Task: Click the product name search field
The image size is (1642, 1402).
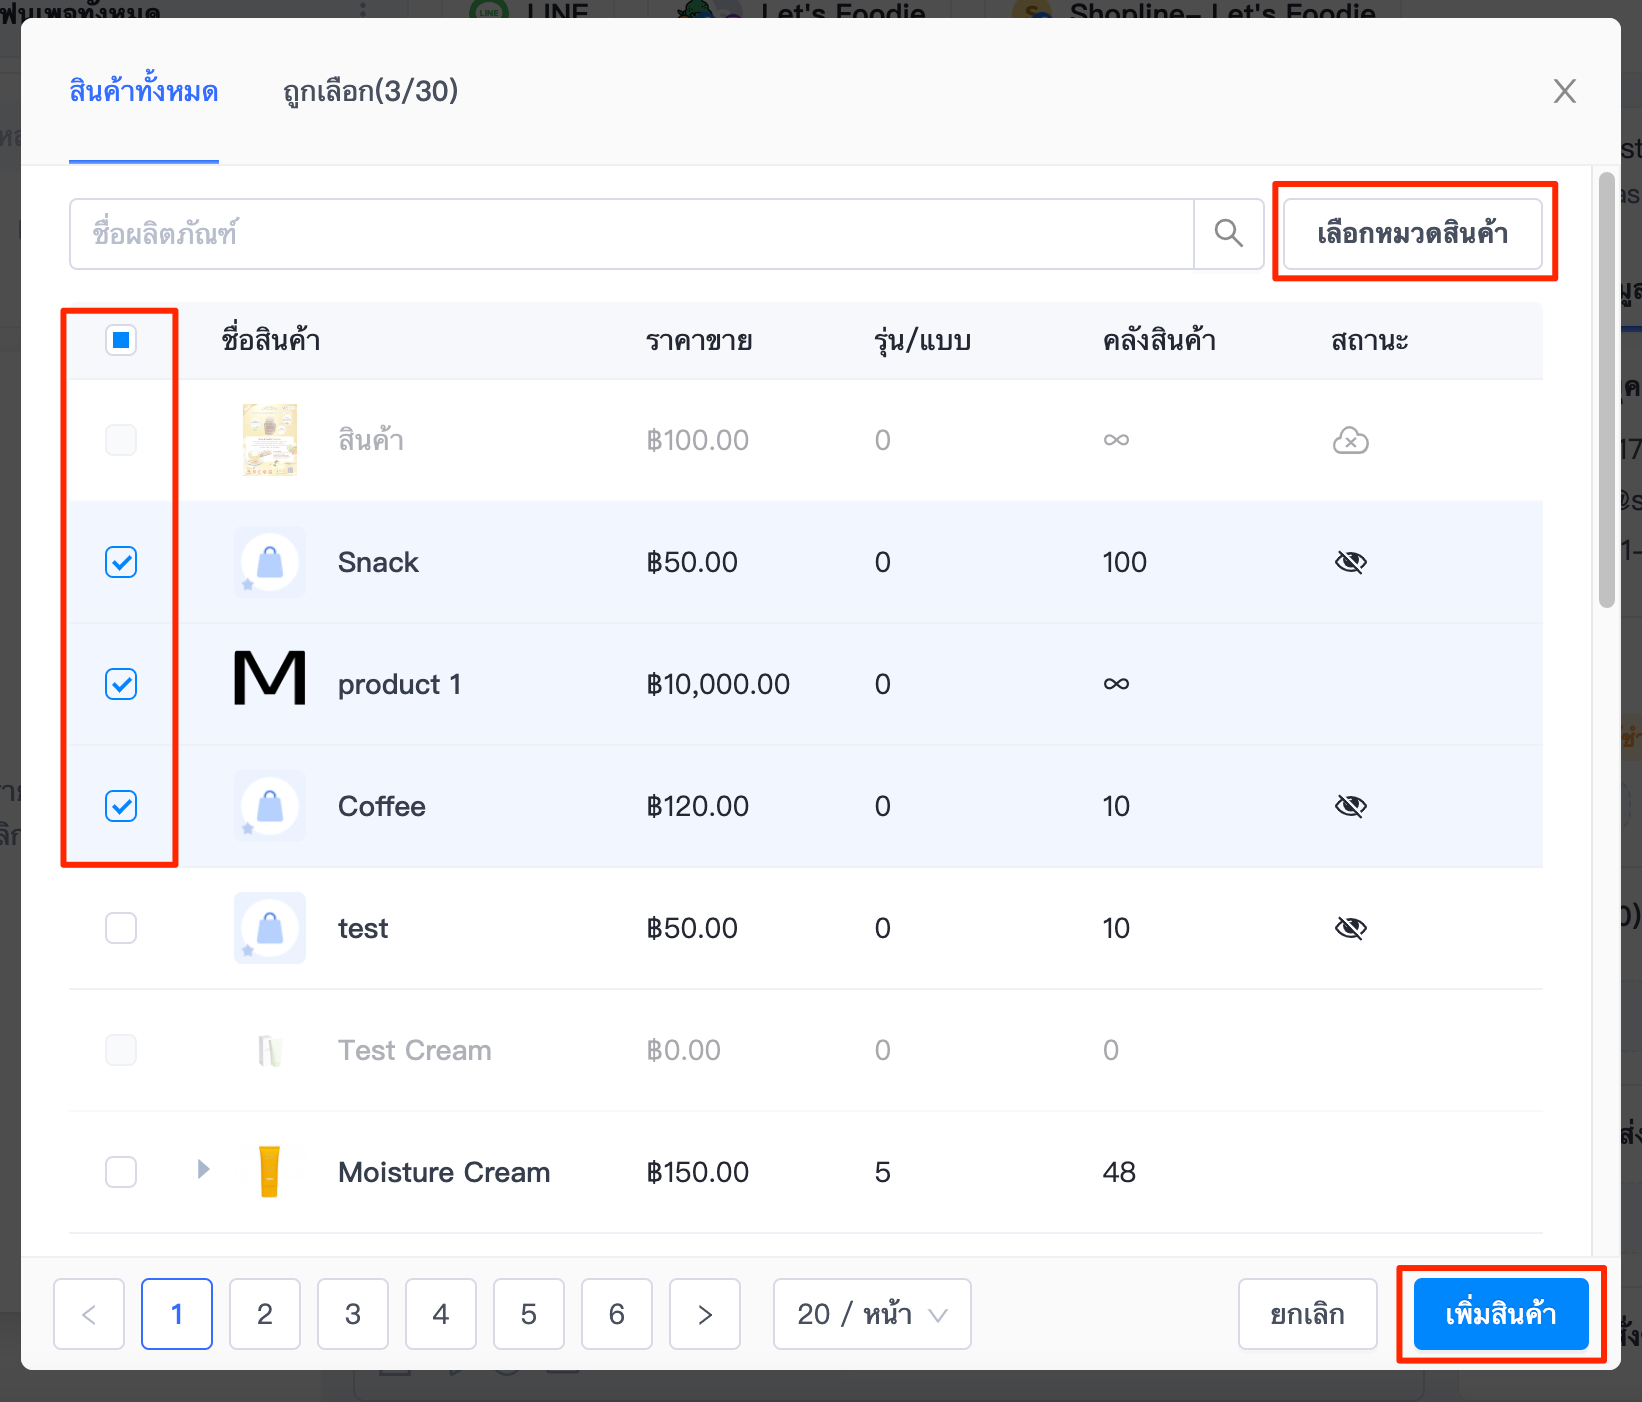Action: click(632, 234)
